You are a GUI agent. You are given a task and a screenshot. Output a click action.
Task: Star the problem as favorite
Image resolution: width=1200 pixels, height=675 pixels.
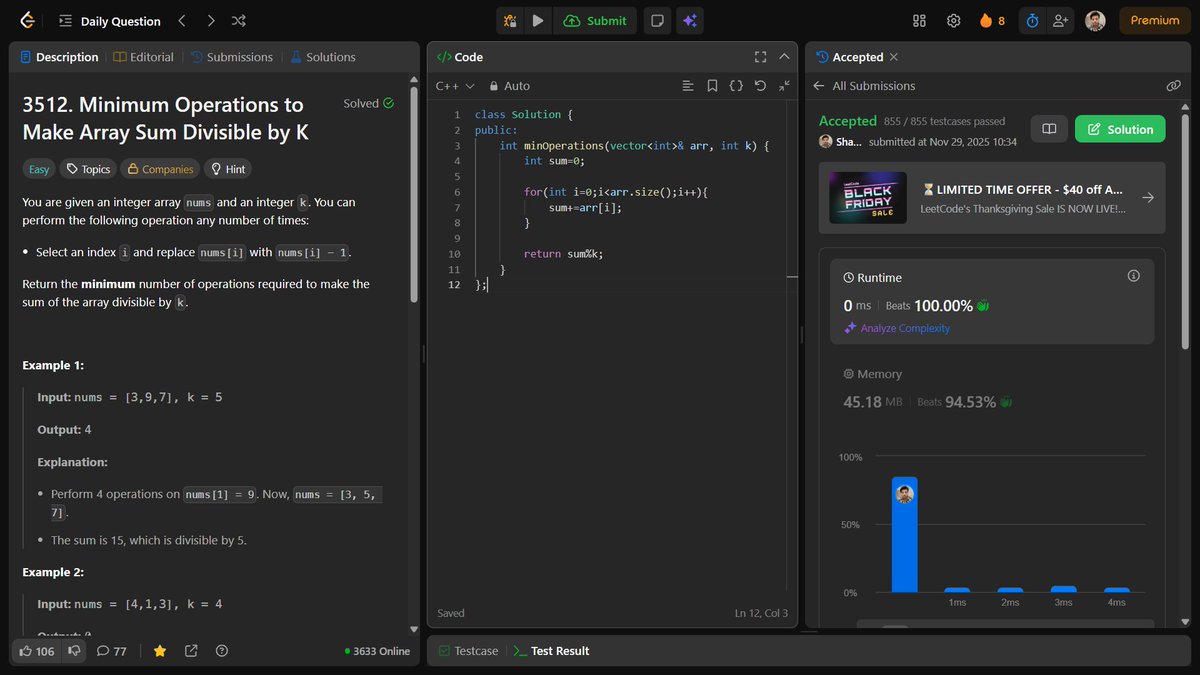pyautogui.click(x=160, y=651)
